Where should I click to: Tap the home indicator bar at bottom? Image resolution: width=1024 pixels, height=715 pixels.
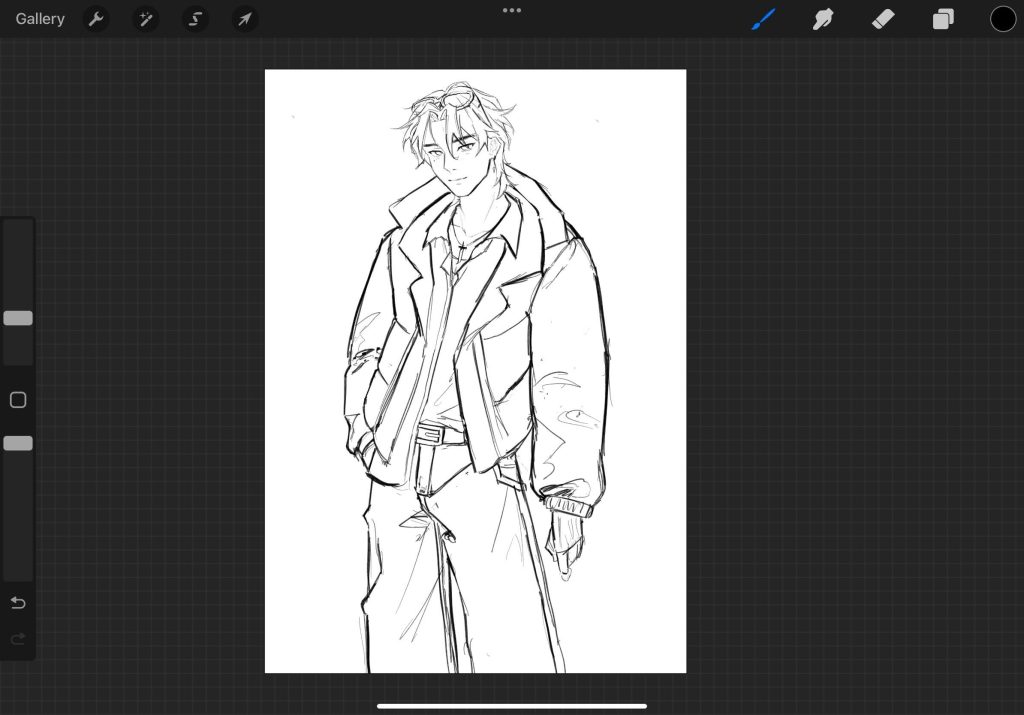(x=512, y=706)
